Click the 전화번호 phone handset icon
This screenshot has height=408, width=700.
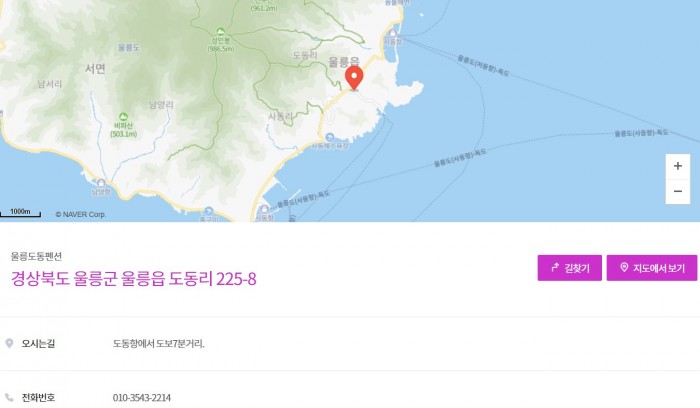9,397
